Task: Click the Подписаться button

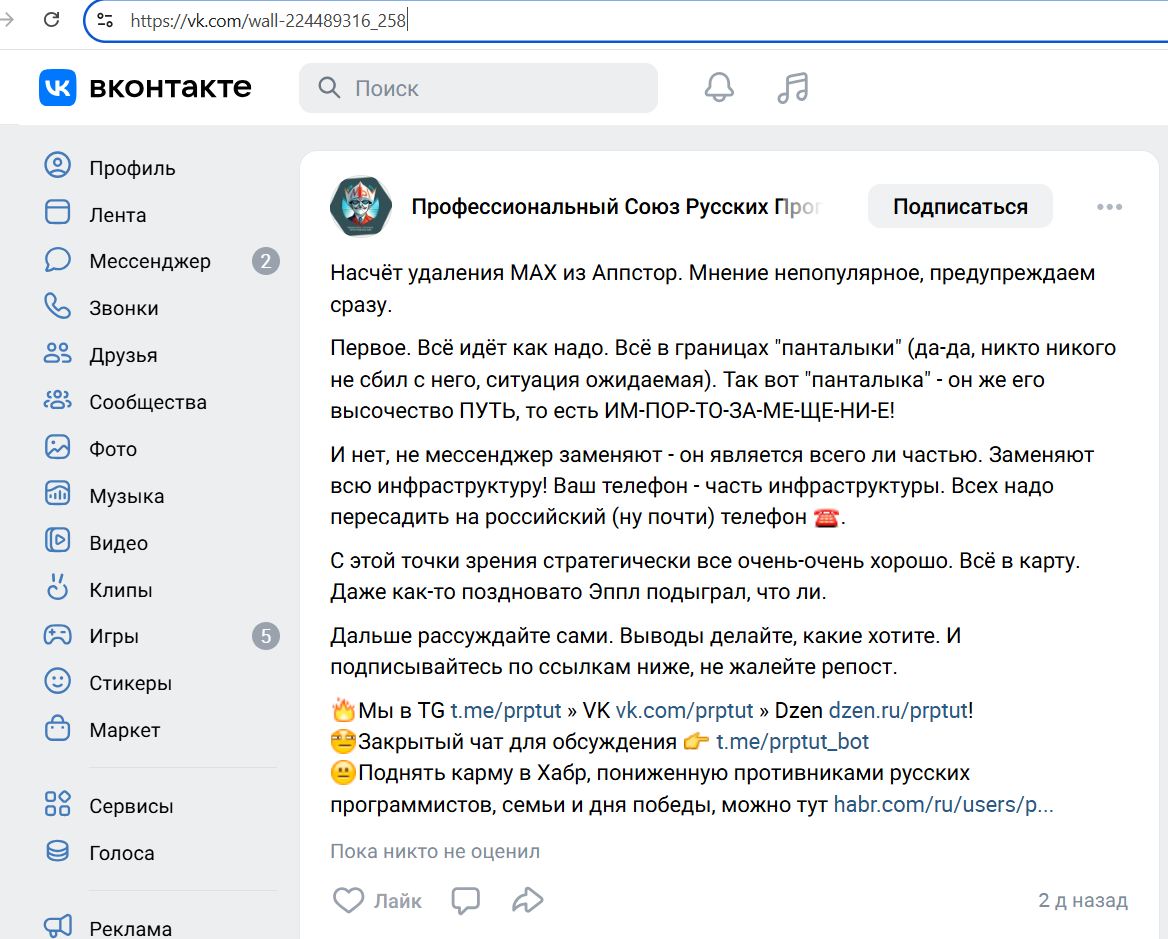Action: pyautogui.click(x=960, y=206)
